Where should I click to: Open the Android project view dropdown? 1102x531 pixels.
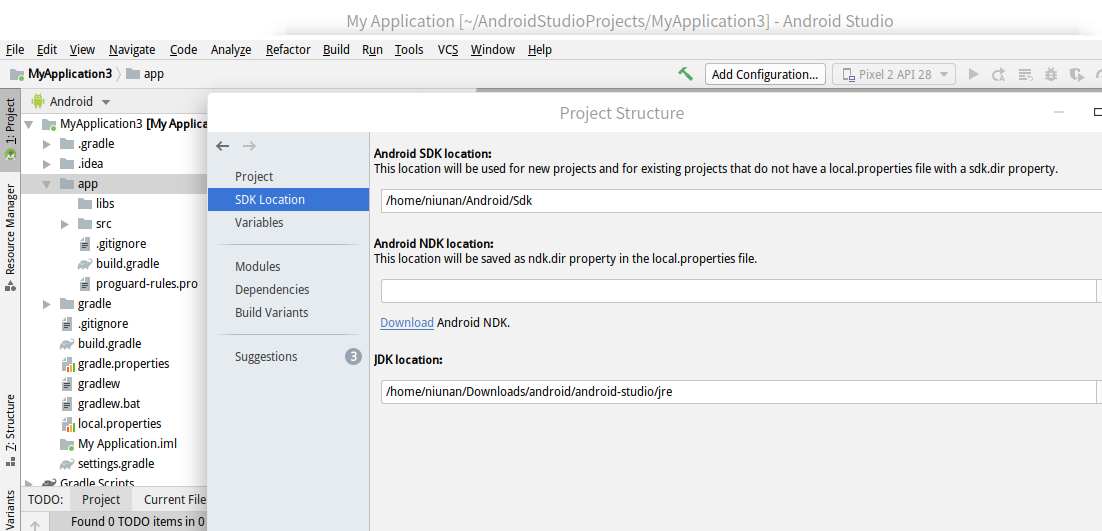point(71,102)
